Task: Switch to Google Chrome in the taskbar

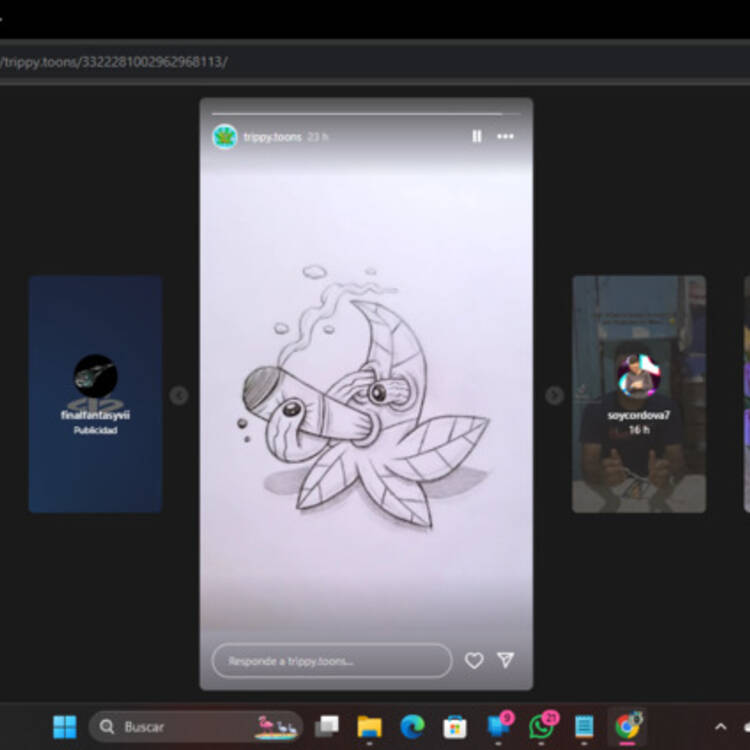Action: pyautogui.click(x=627, y=726)
